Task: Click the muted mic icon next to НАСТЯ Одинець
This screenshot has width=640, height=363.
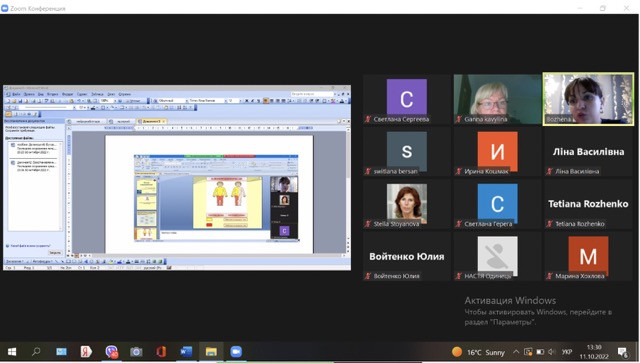Action: pyautogui.click(x=458, y=276)
